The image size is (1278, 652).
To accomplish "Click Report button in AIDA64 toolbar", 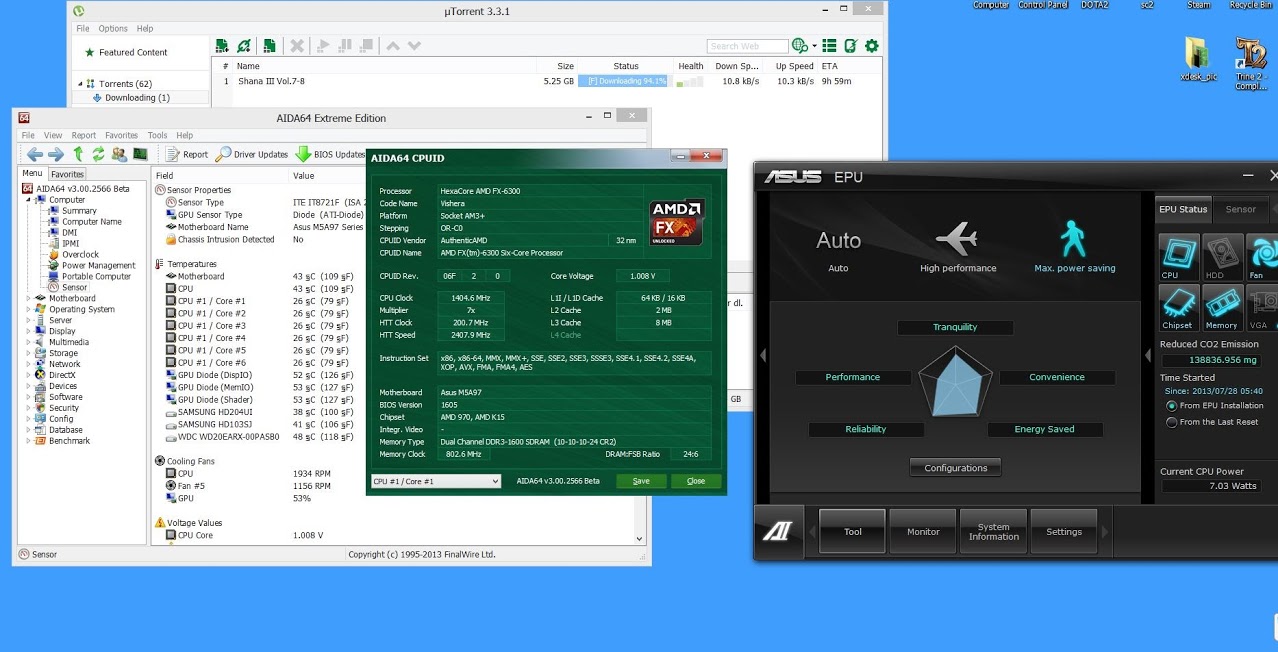I will pos(187,154).
